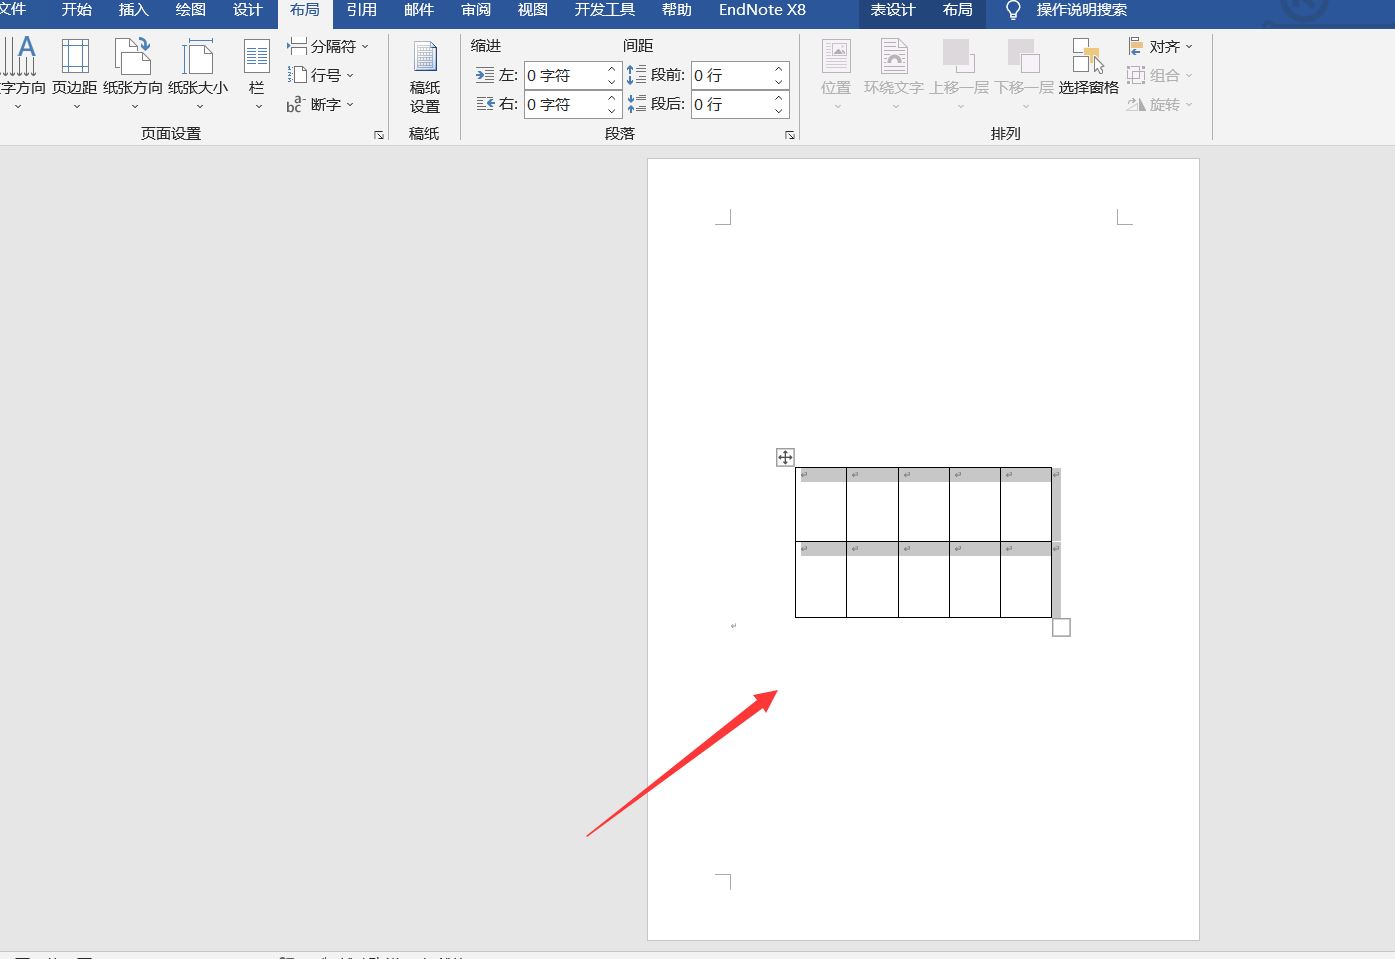Viewport: 1395px width, 959px height.
Task: Switch to the View (视图) tab
Action: click(x=533, y=10)
